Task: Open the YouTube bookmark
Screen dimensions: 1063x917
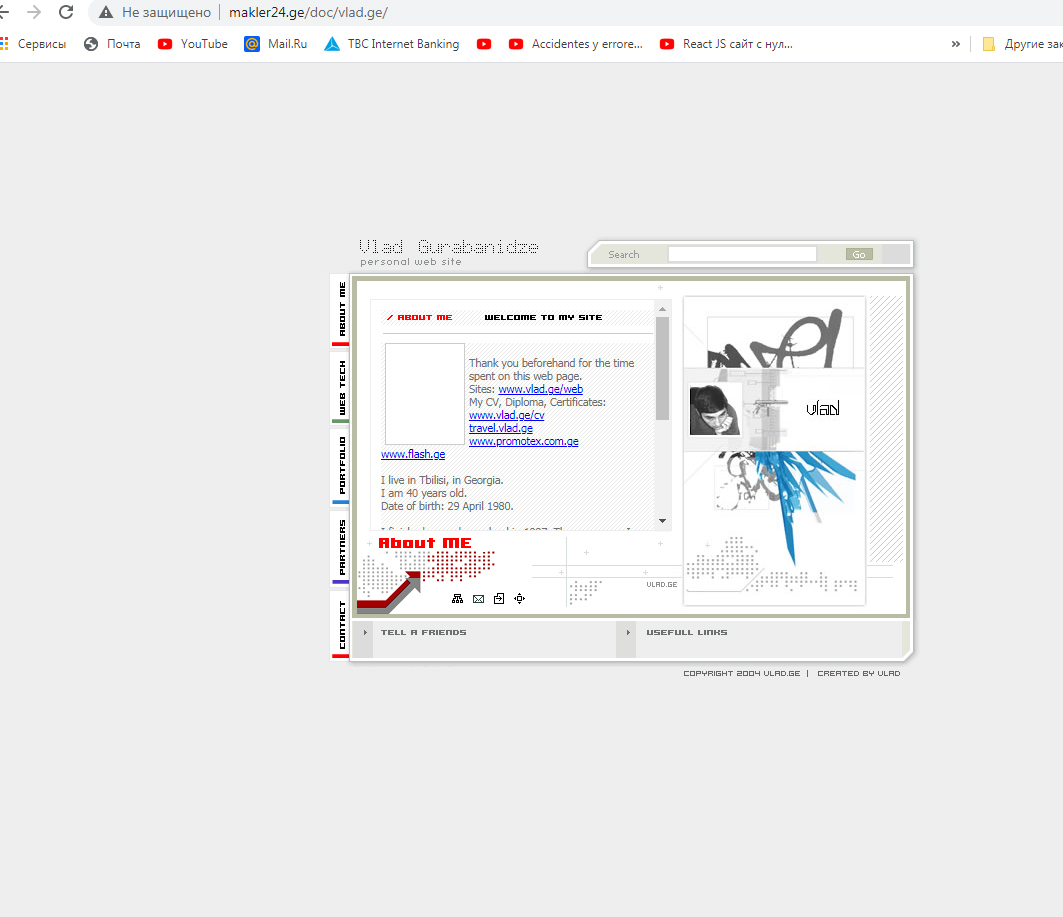Action: pyautogui.click(x=193, y=44)
